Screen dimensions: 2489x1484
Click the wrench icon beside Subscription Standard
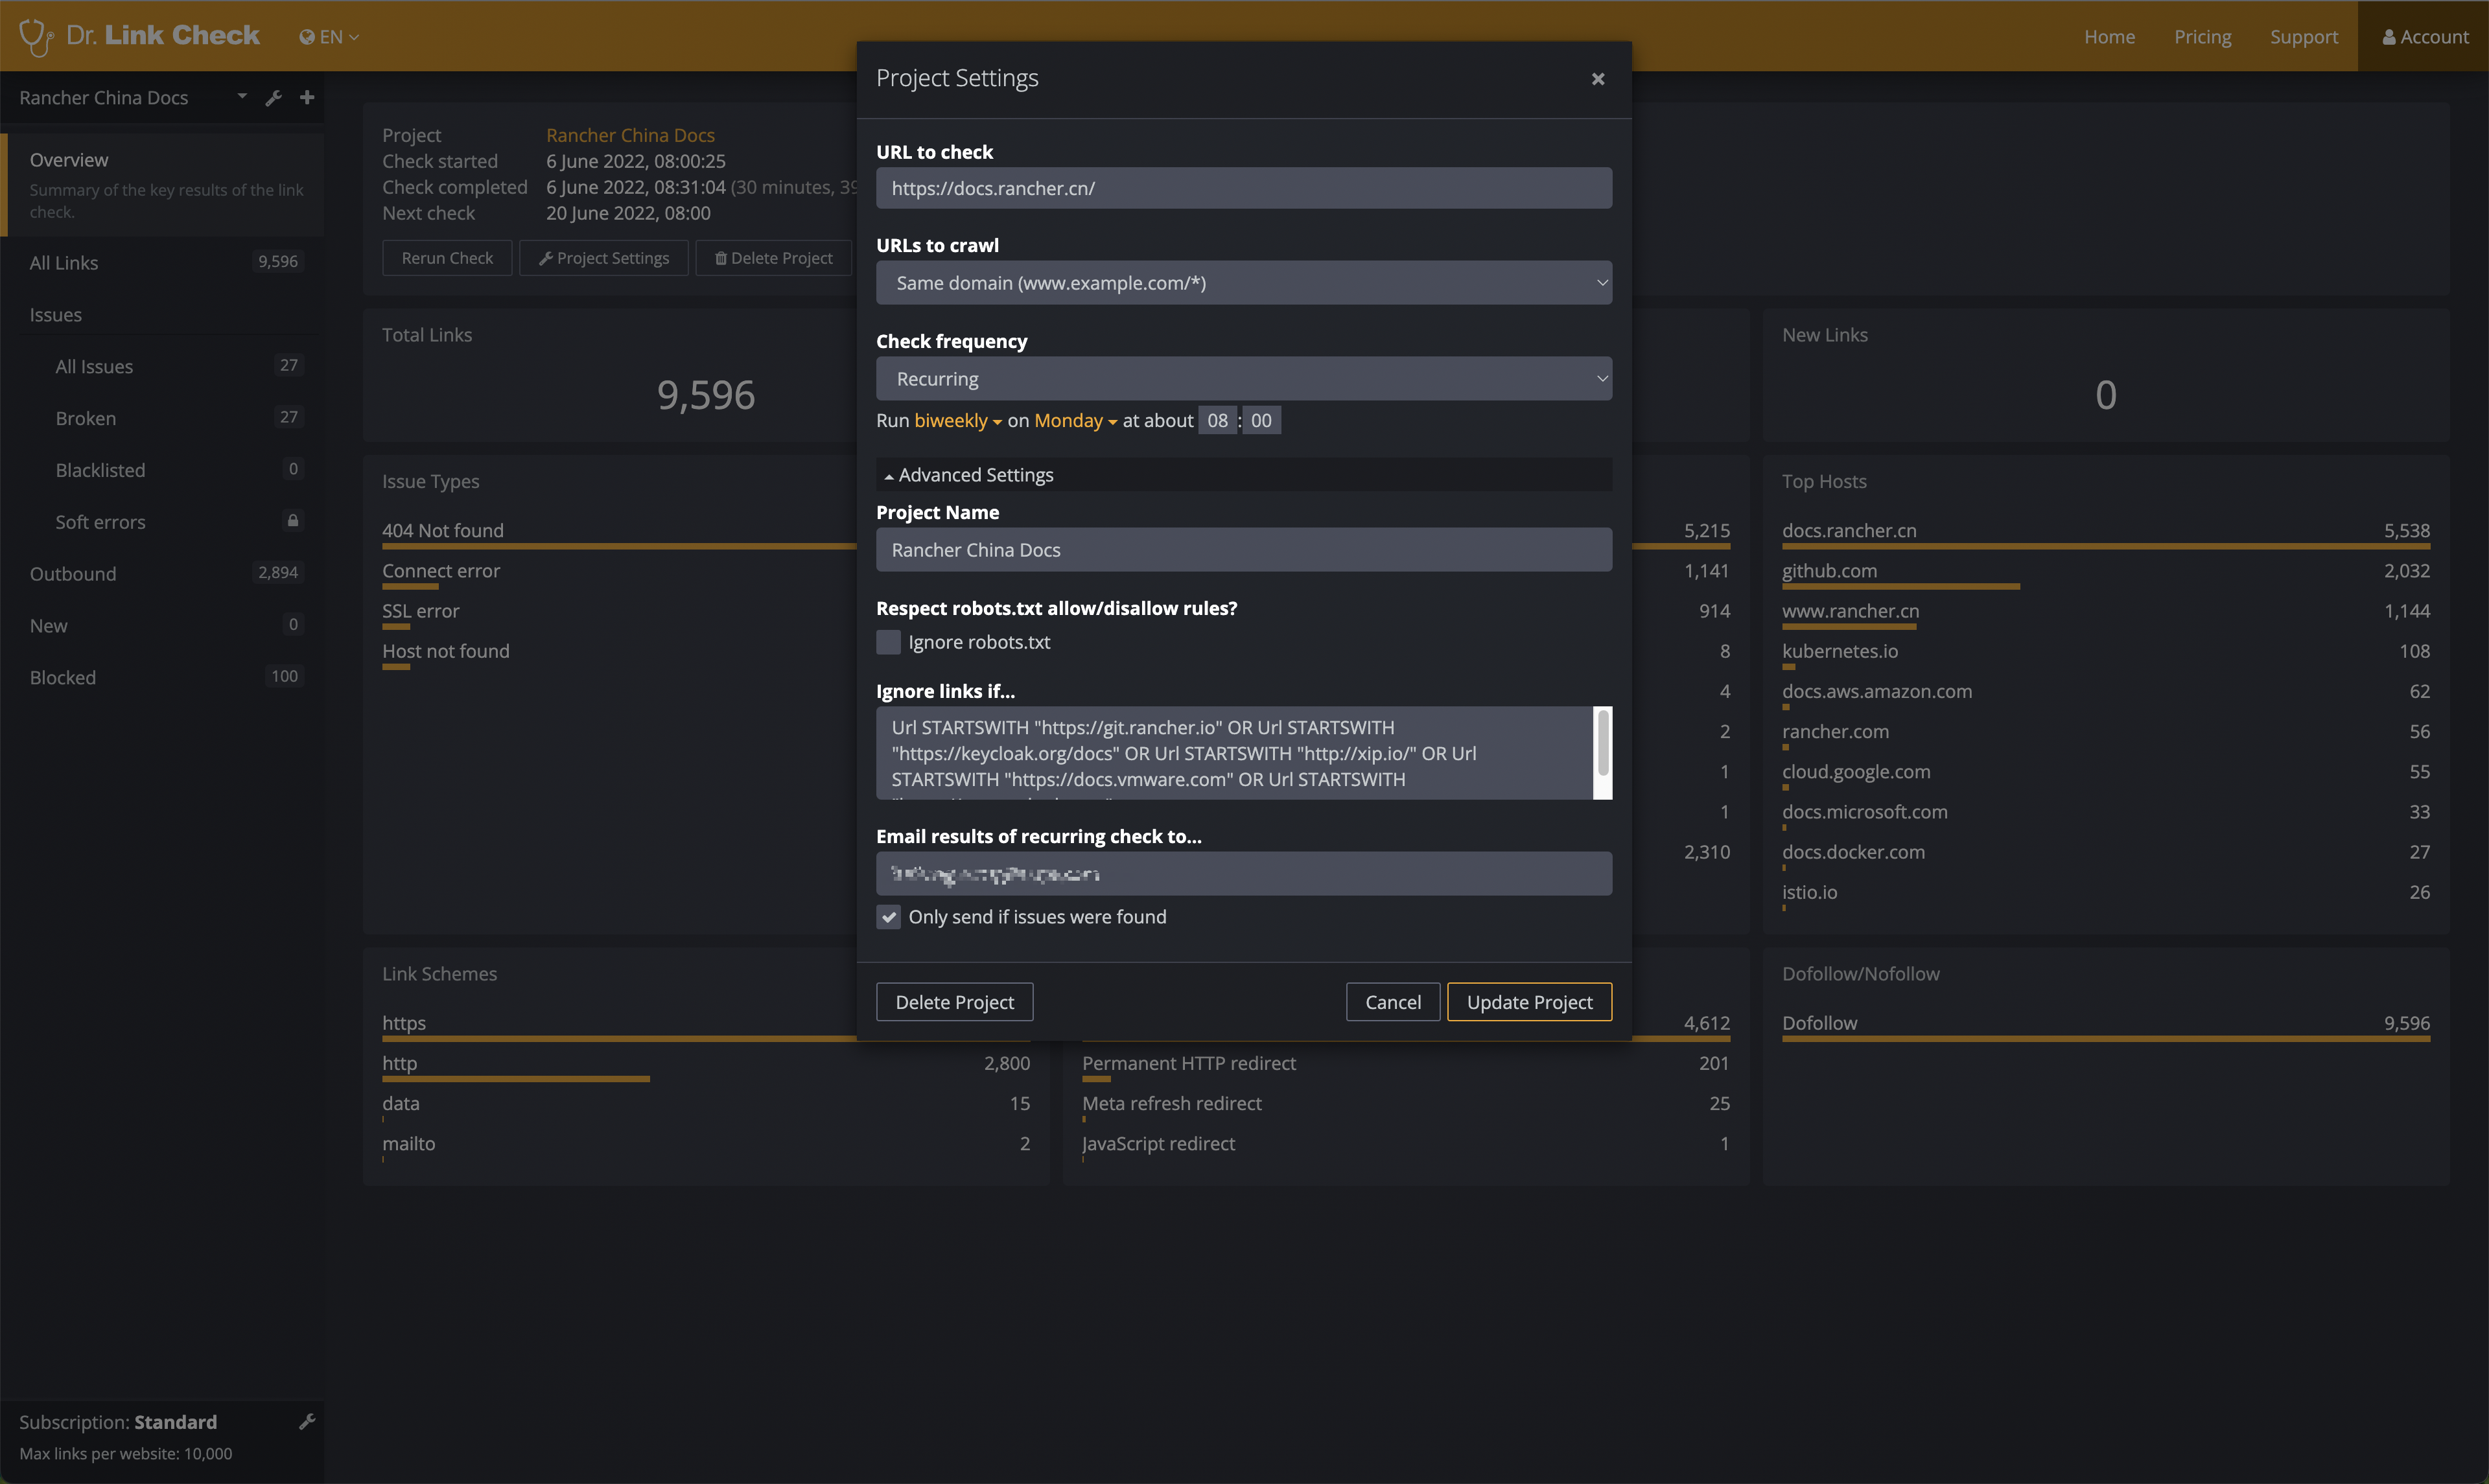(x=307, y=1421)
